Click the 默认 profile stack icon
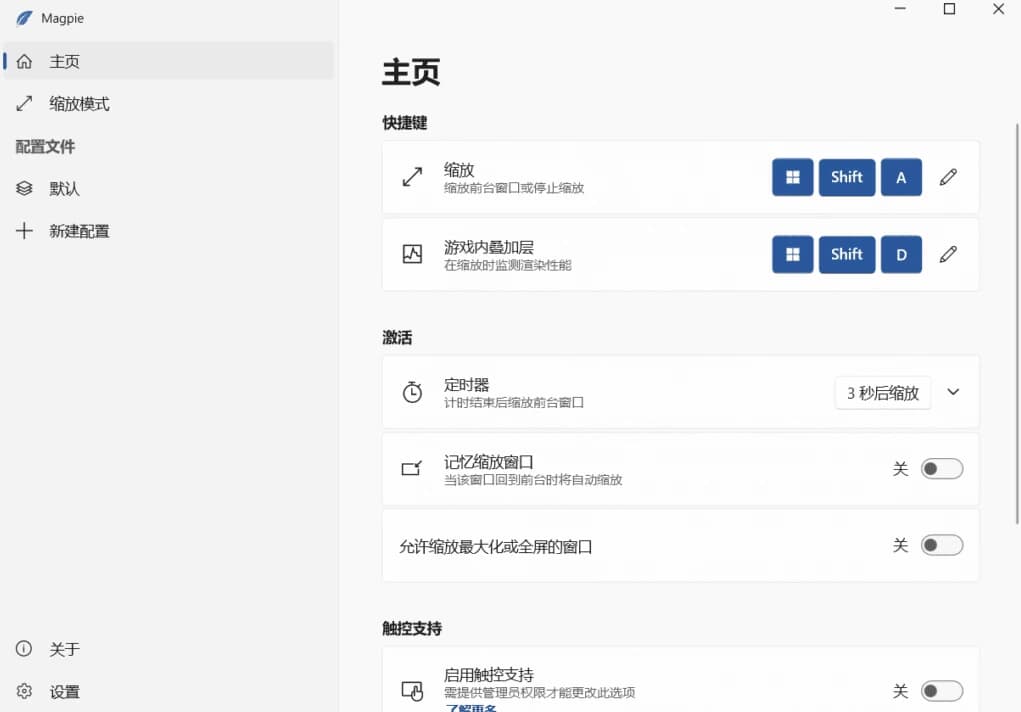 tap(23, 188)
